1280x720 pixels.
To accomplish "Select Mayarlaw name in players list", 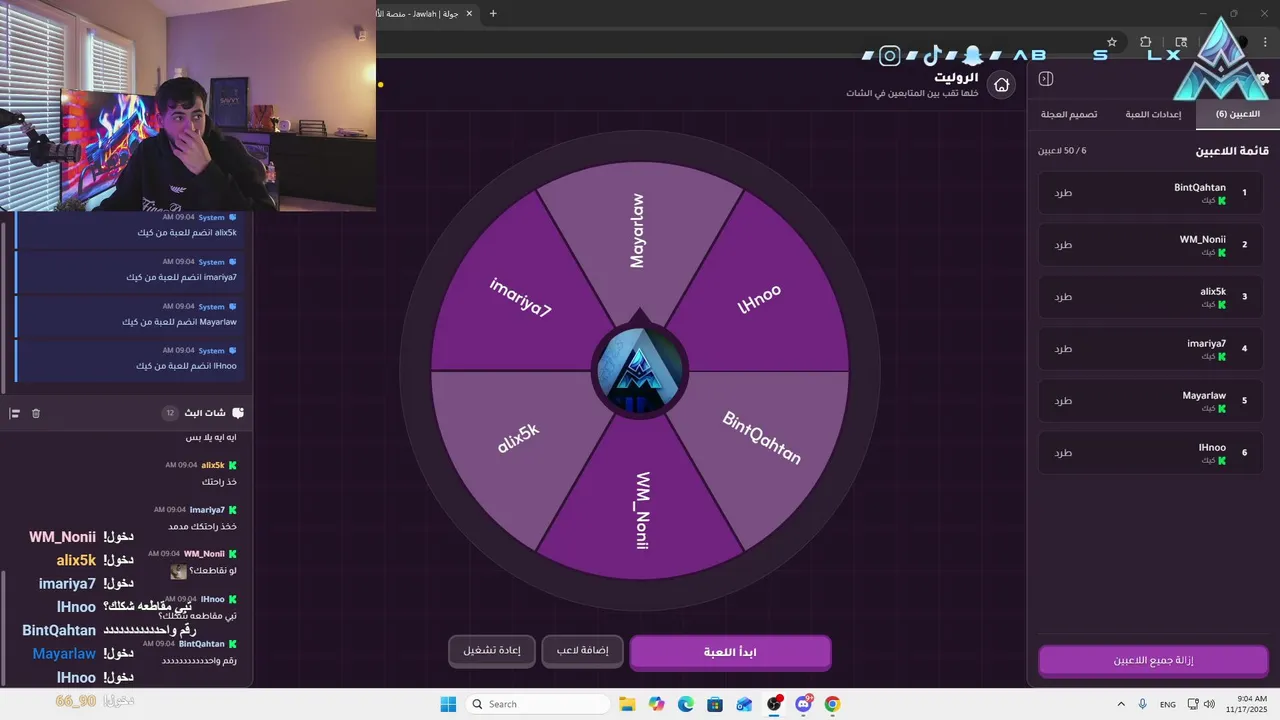I will click(1204, 395).
